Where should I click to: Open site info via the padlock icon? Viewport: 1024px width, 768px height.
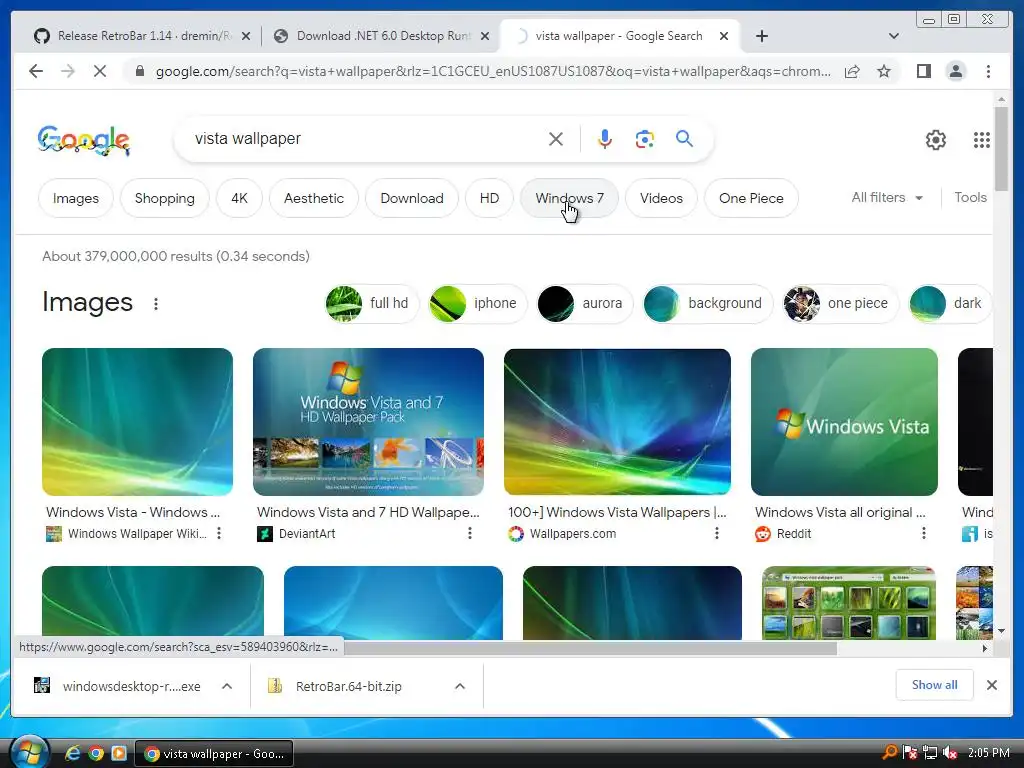pyautogui.click(x=139, y=71)
